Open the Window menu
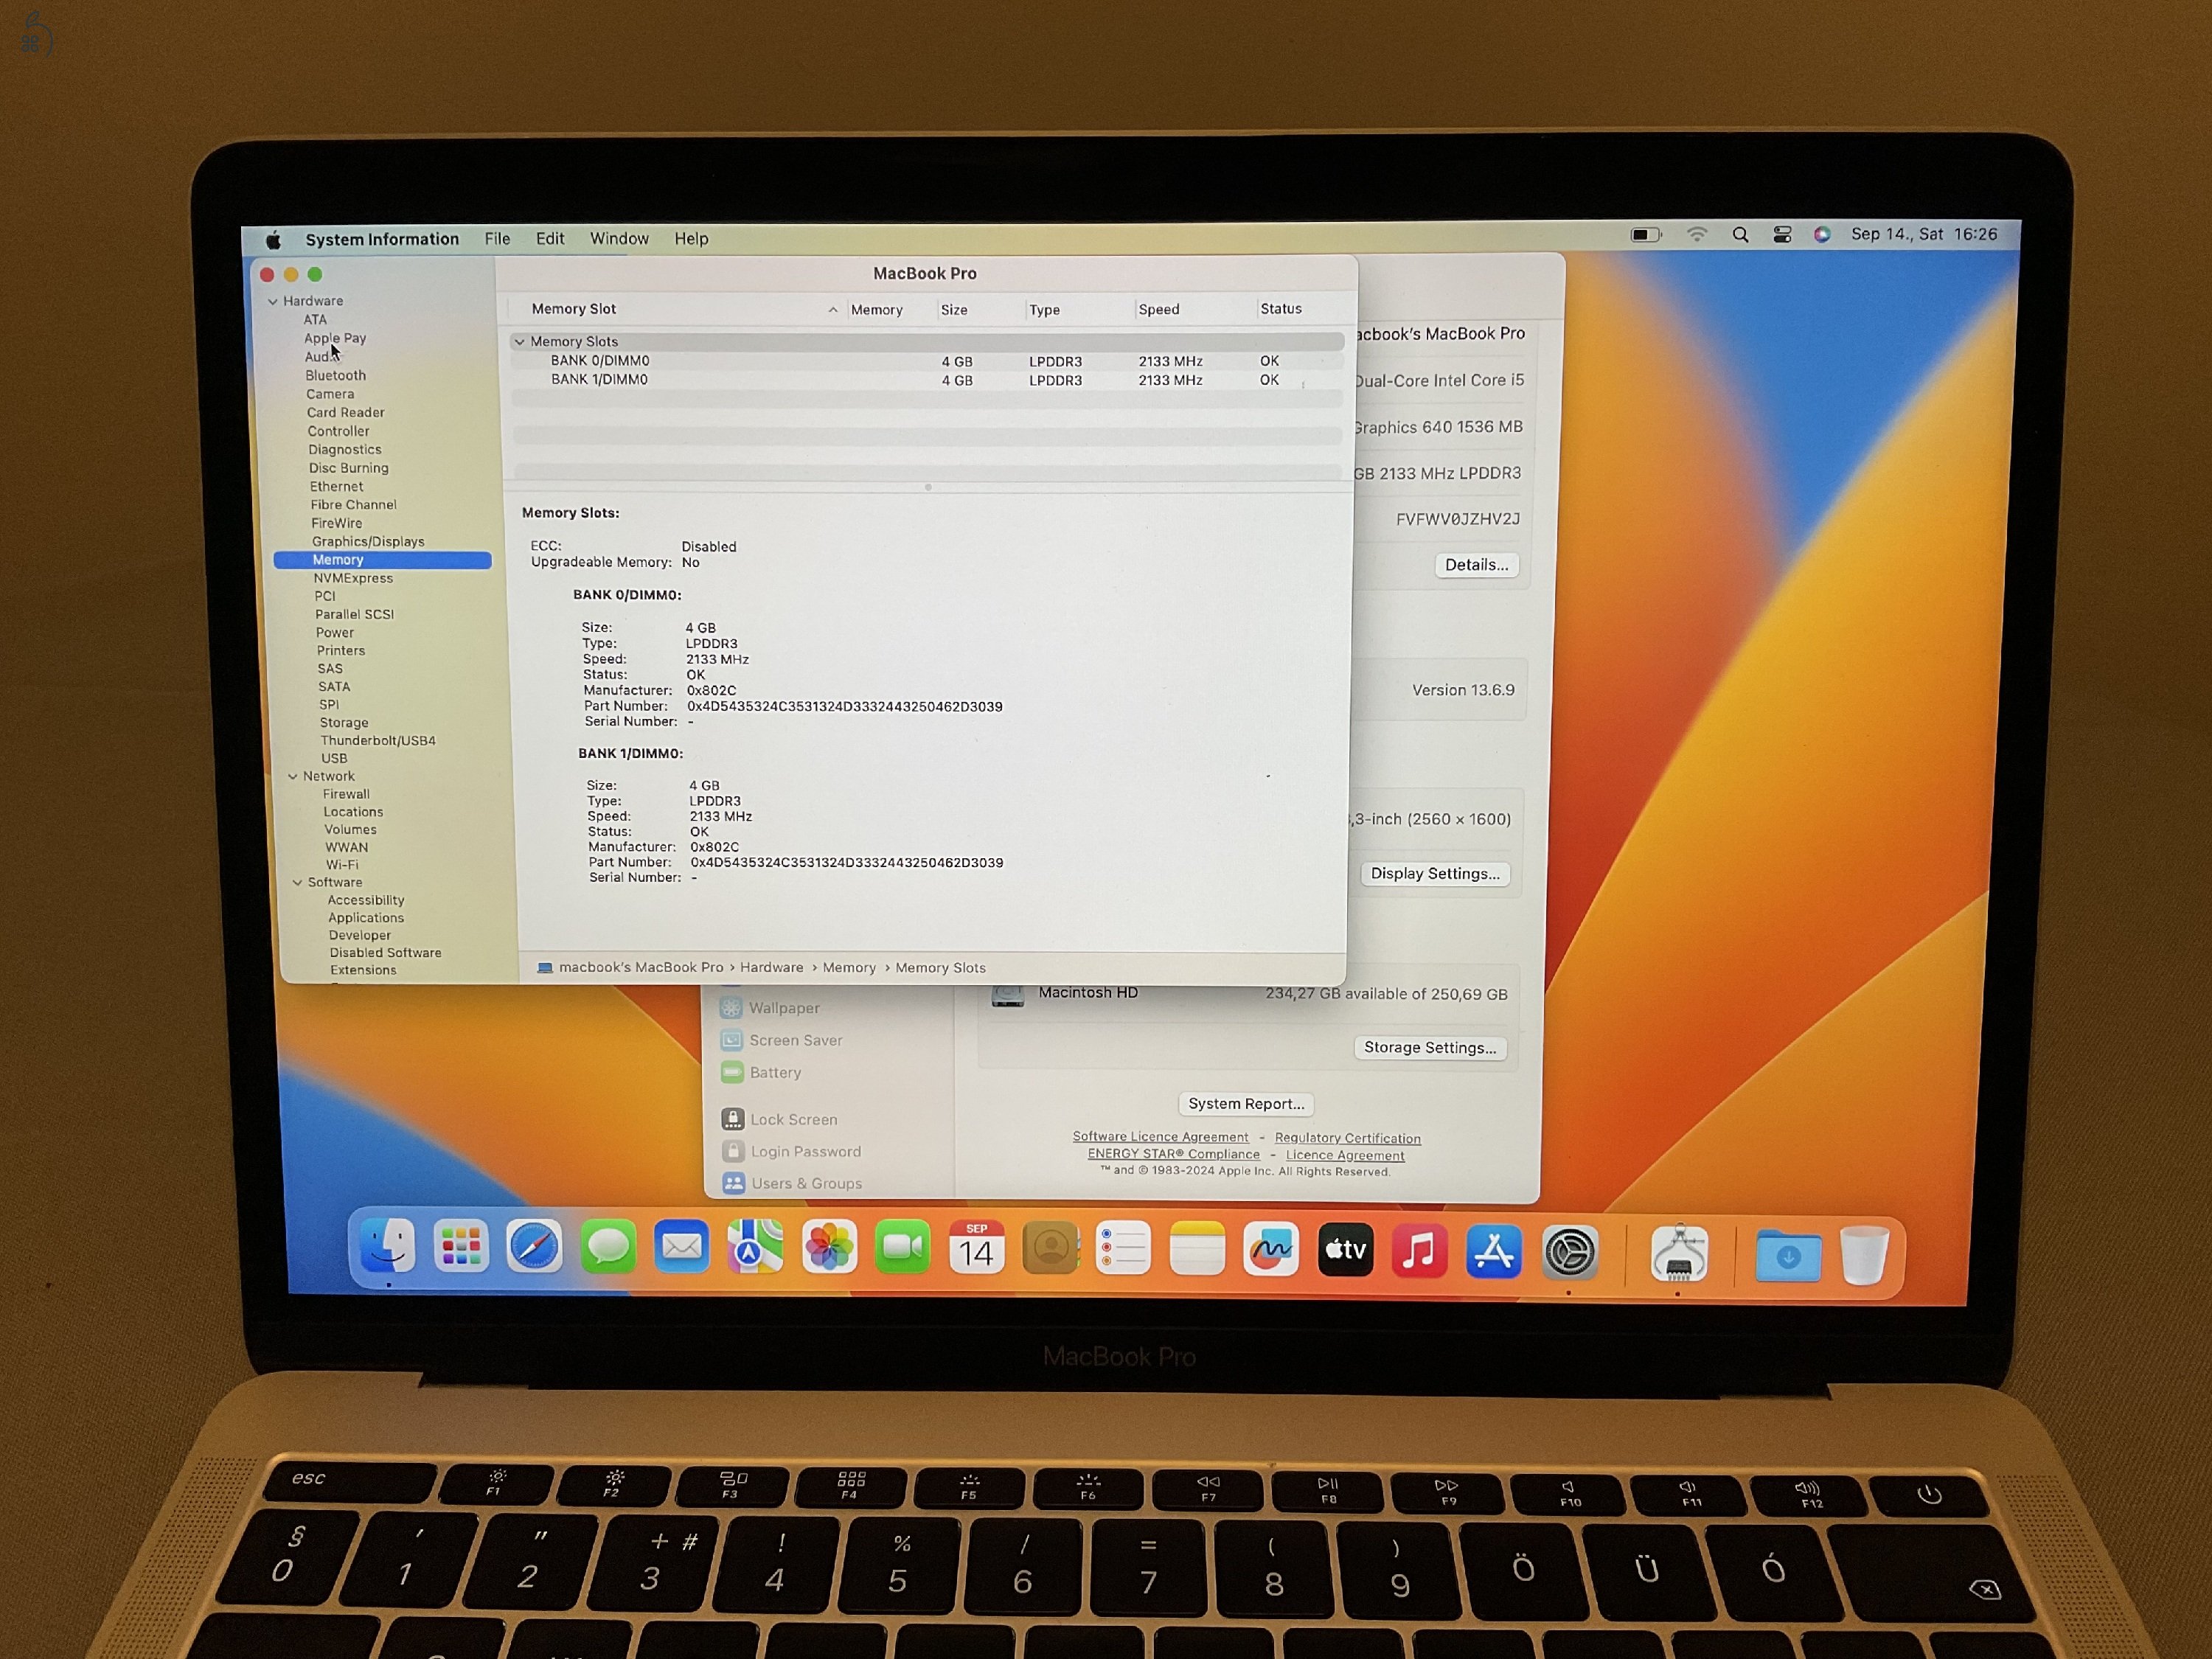The image size is (2212, 1659). [619, 239]
